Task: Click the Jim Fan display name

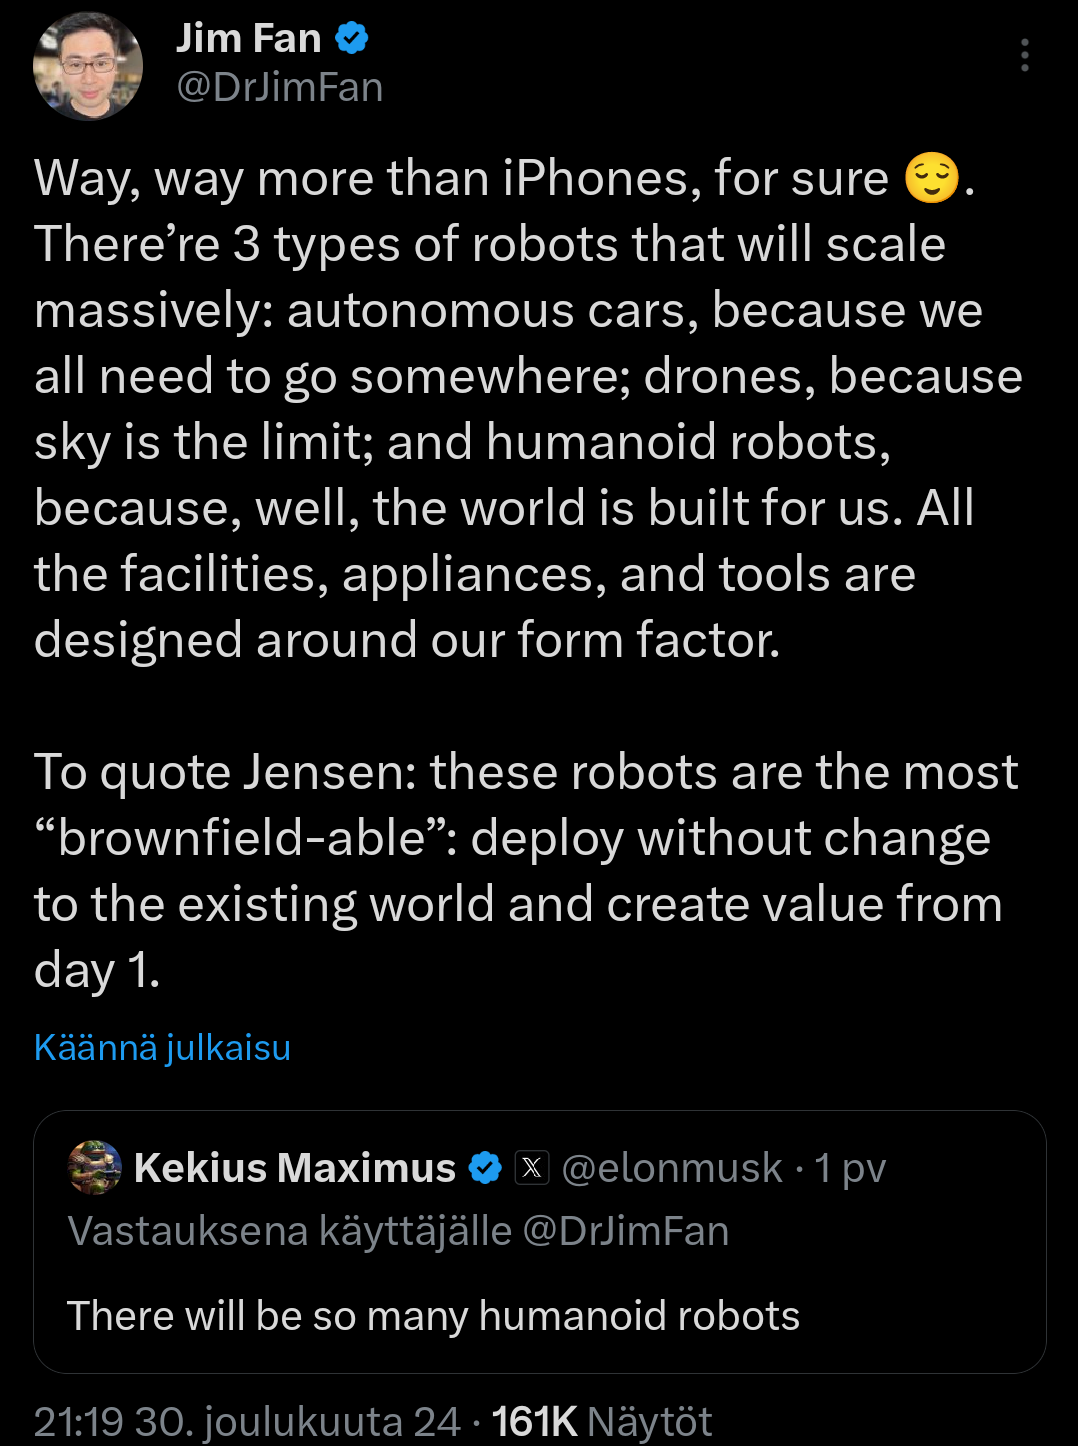Action: pyautogui.click(x=249, y=38)
